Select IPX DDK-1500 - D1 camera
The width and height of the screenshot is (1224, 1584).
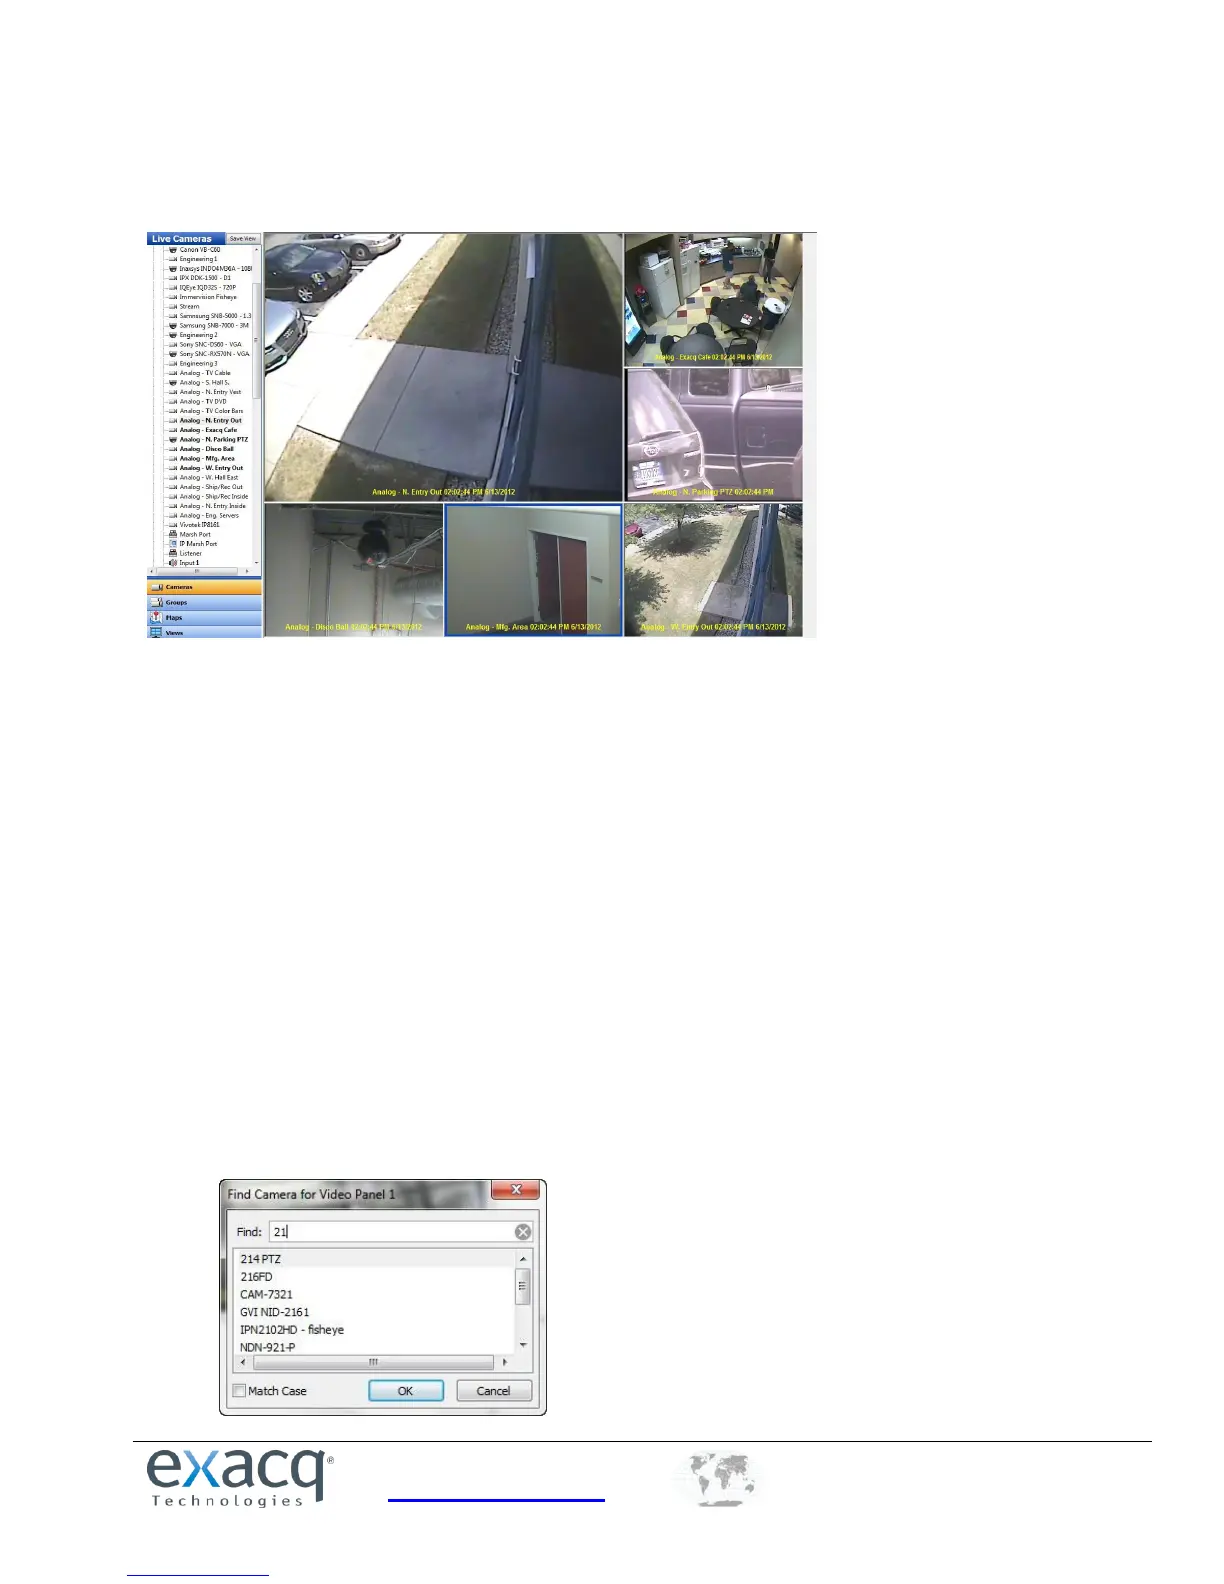205,278
